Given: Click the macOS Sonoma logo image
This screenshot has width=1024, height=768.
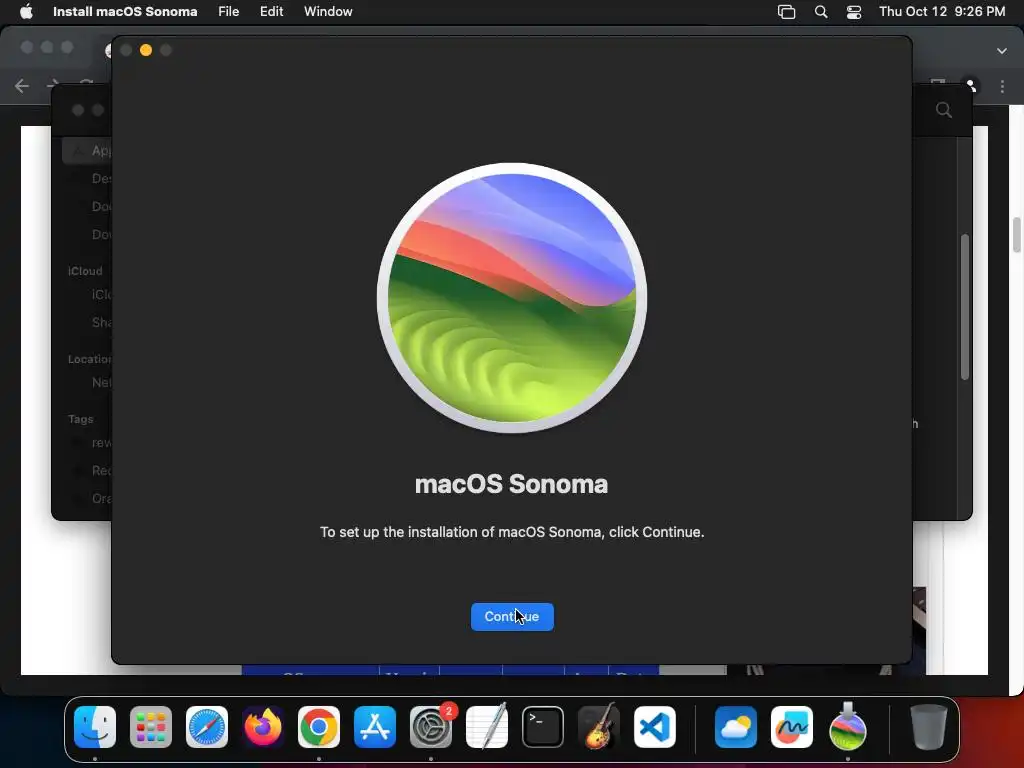Looking at the screenshot, I should (x=512, y=298).
